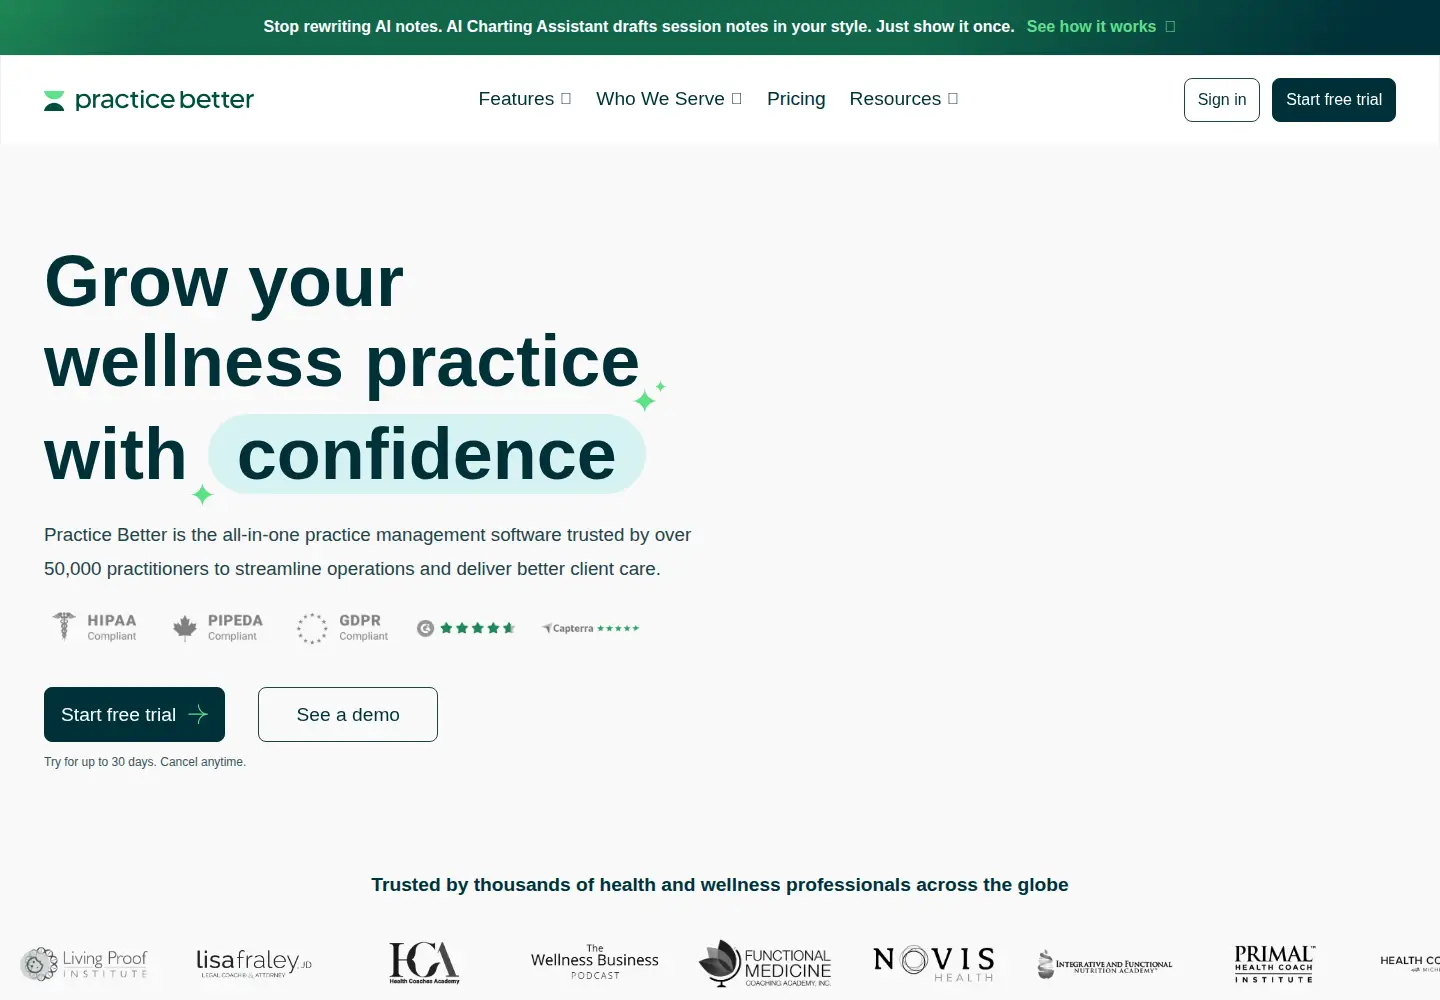Click the Practice Better logo
The width and height of the screenshot is (1440, 1000).
[x=149, y=100]
